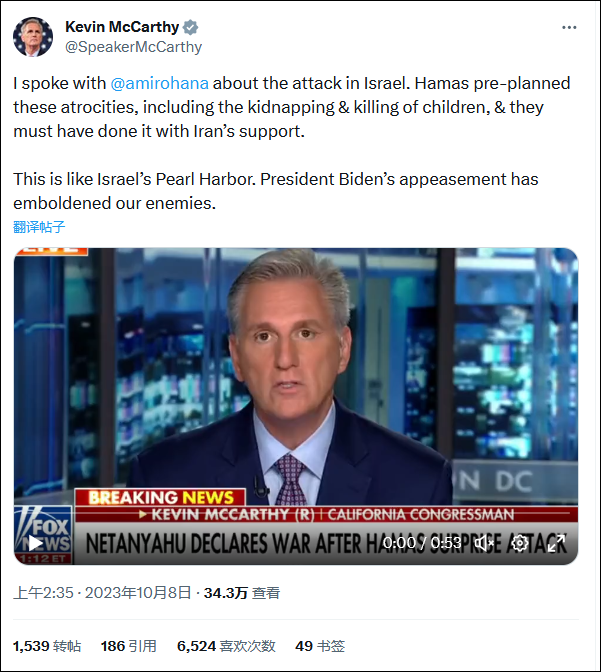Viewport: 601px width, 672px height.
Task: View the 6,524 likes list
Action: click(225, 646)
